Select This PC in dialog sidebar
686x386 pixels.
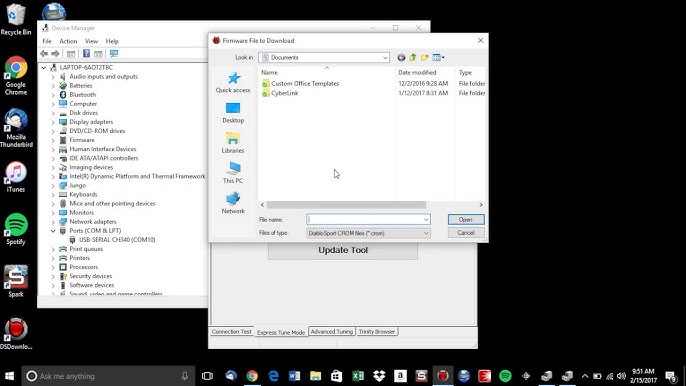233,173
